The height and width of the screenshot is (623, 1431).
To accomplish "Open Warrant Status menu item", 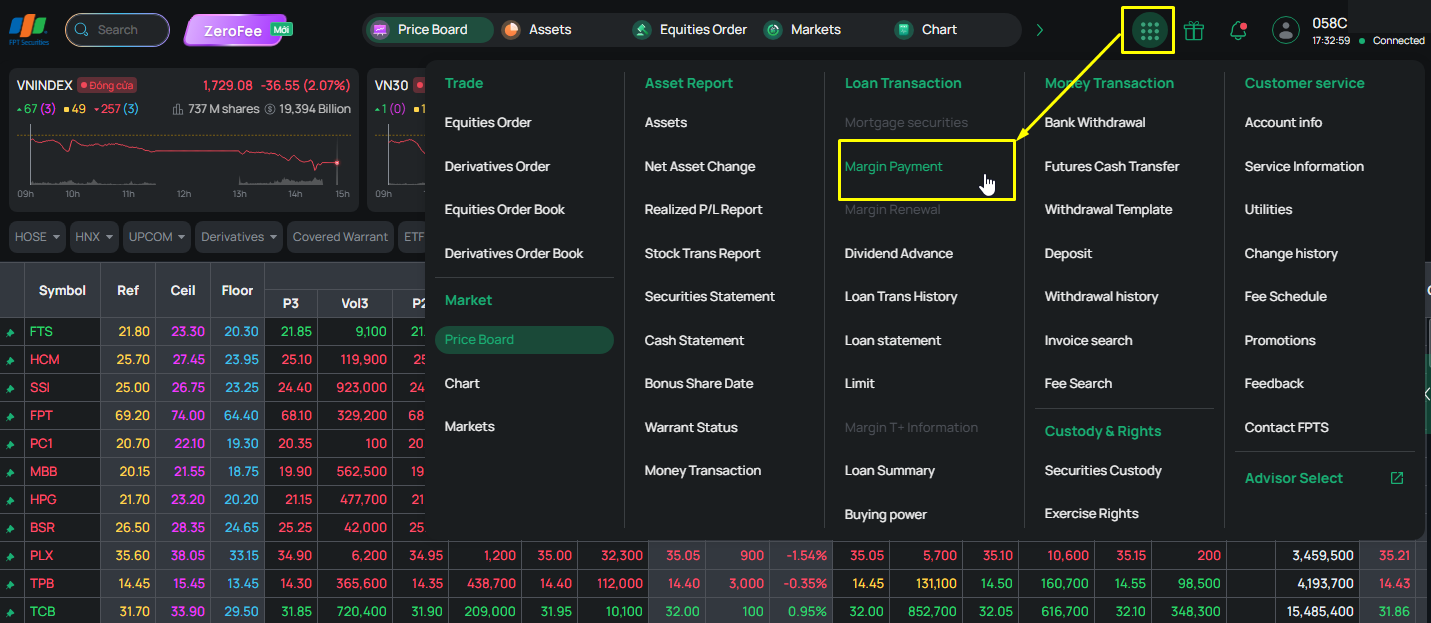I will pyautogui.click(x=691, y=428).
